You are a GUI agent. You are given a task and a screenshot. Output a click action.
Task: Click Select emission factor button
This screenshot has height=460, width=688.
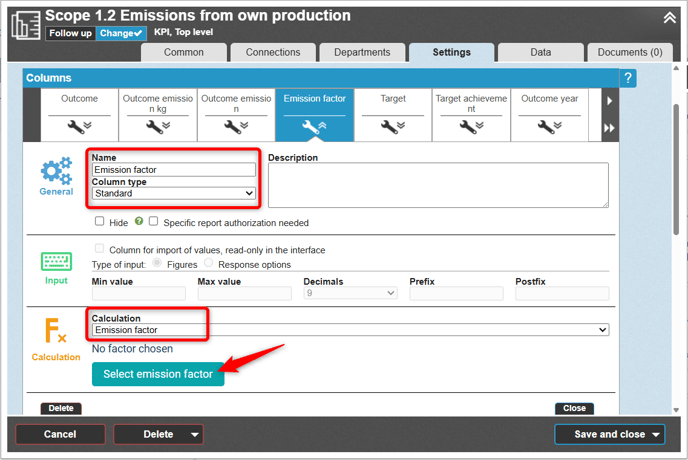[x=158, y=374]
